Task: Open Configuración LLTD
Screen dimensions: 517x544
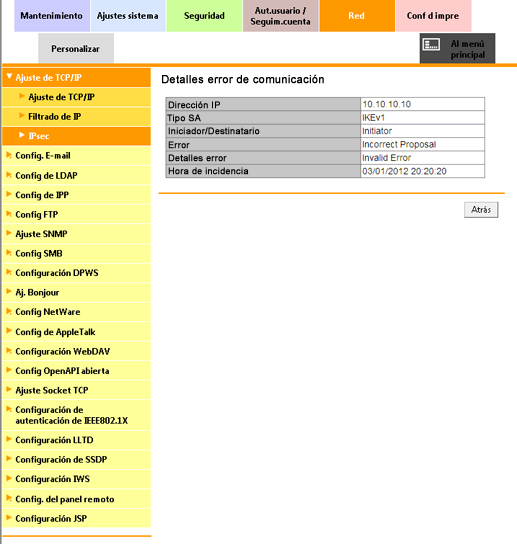Action: [76, 440]
